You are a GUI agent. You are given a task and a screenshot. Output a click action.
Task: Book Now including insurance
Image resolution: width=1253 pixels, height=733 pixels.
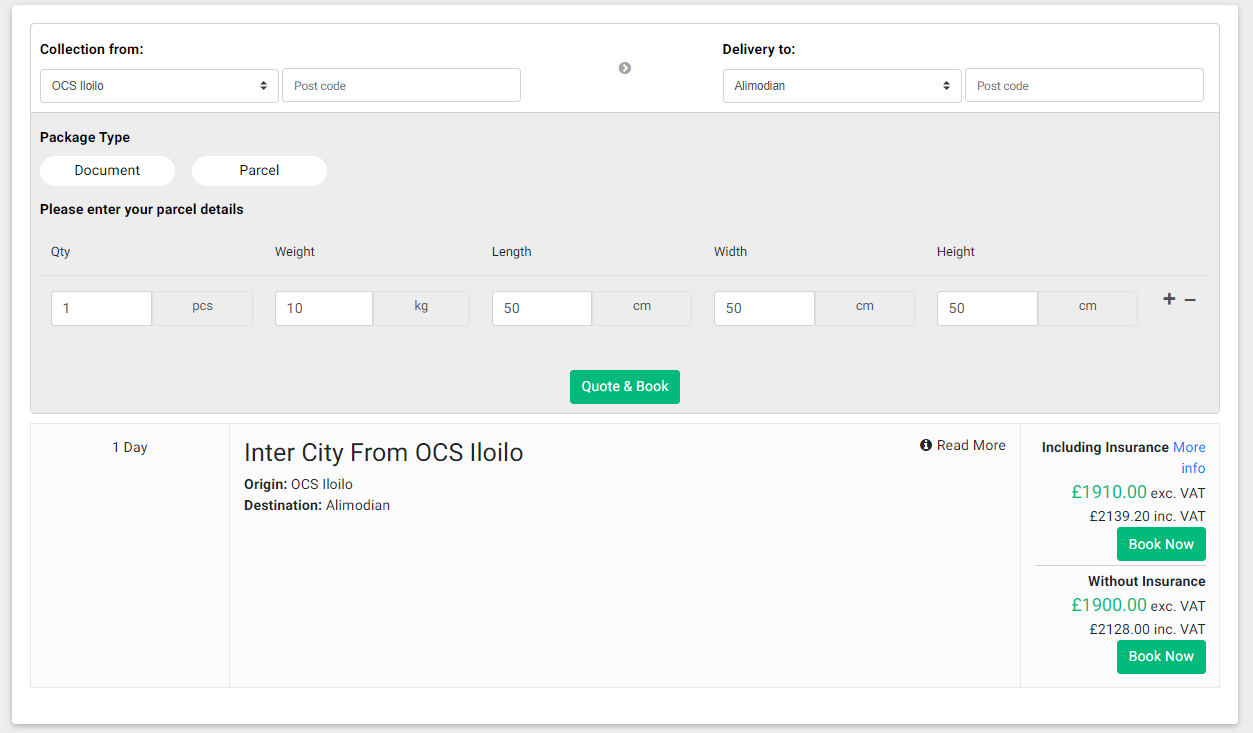(x=1161, y=544)
